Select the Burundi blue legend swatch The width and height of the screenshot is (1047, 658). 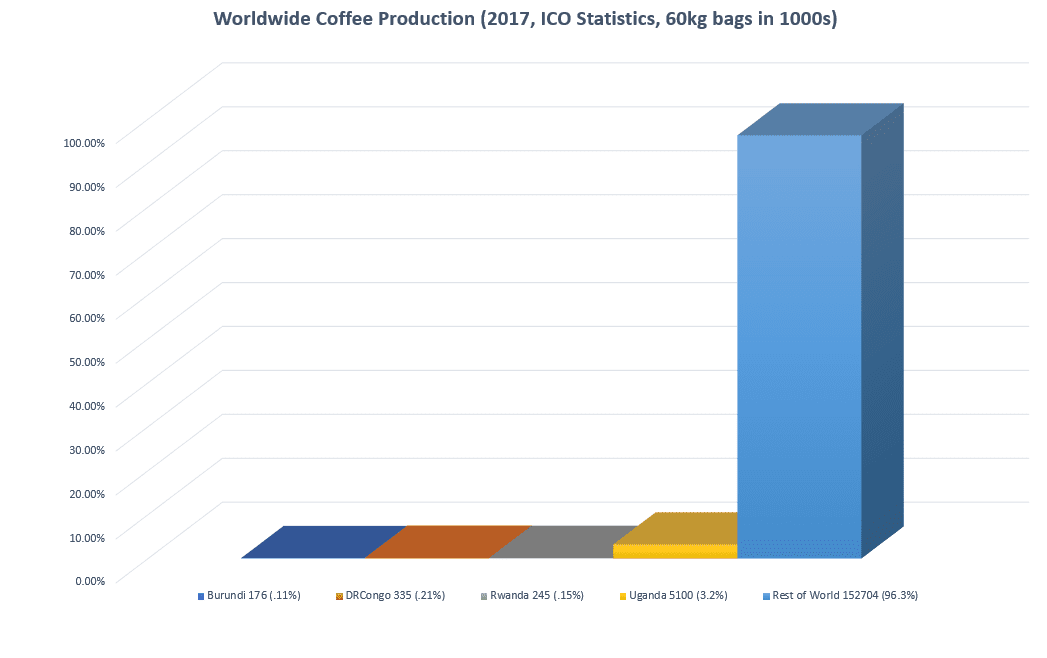(201, 596)
